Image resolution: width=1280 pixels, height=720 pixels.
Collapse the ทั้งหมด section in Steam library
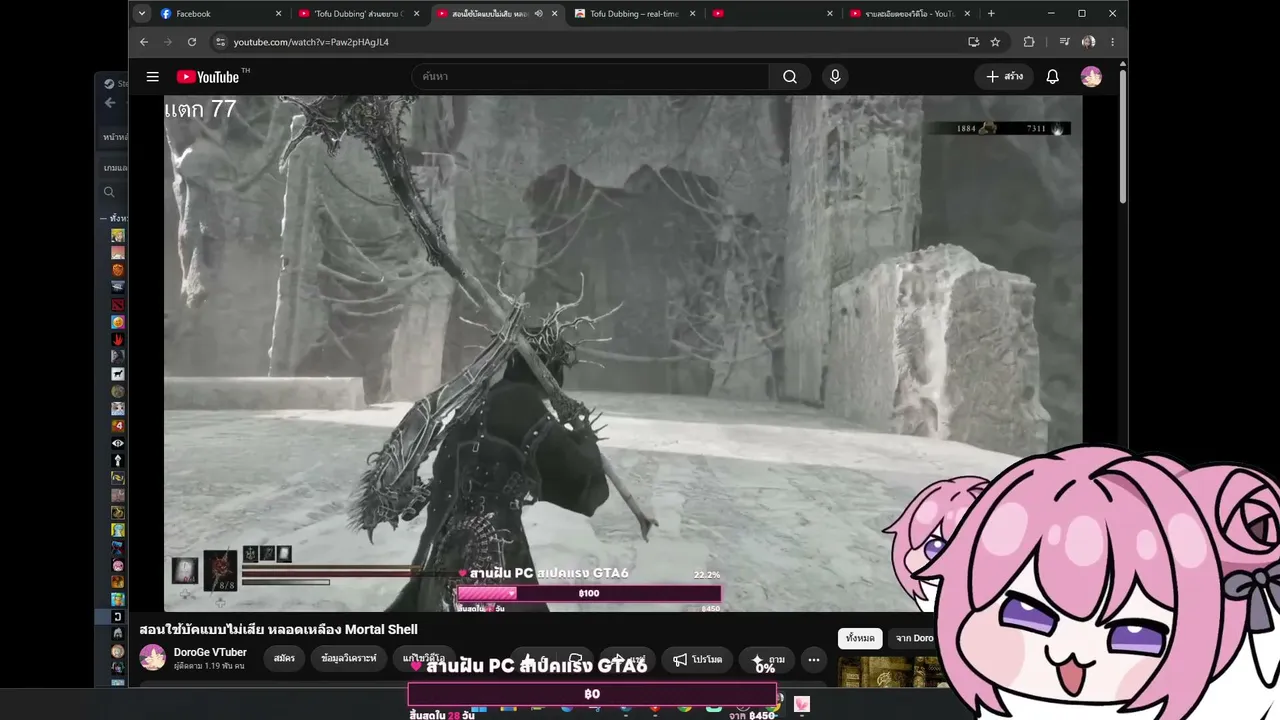[103, 218]
